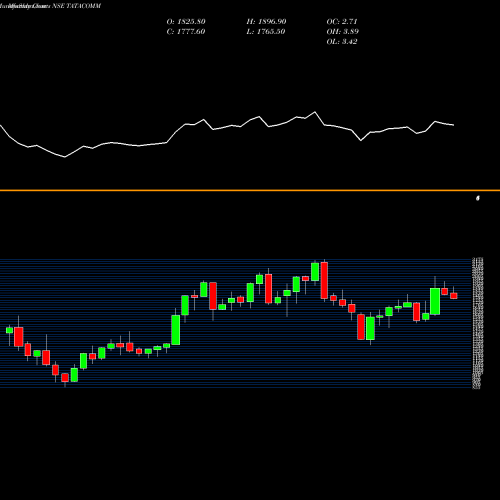Image resolution: width=500 pixels, height=500 pixels.
Task: Click the high price value H: 1896.90
Action: [266, 22]
